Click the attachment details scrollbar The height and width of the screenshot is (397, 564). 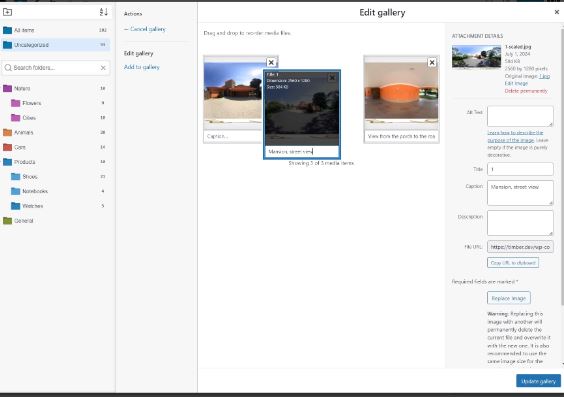562,167
